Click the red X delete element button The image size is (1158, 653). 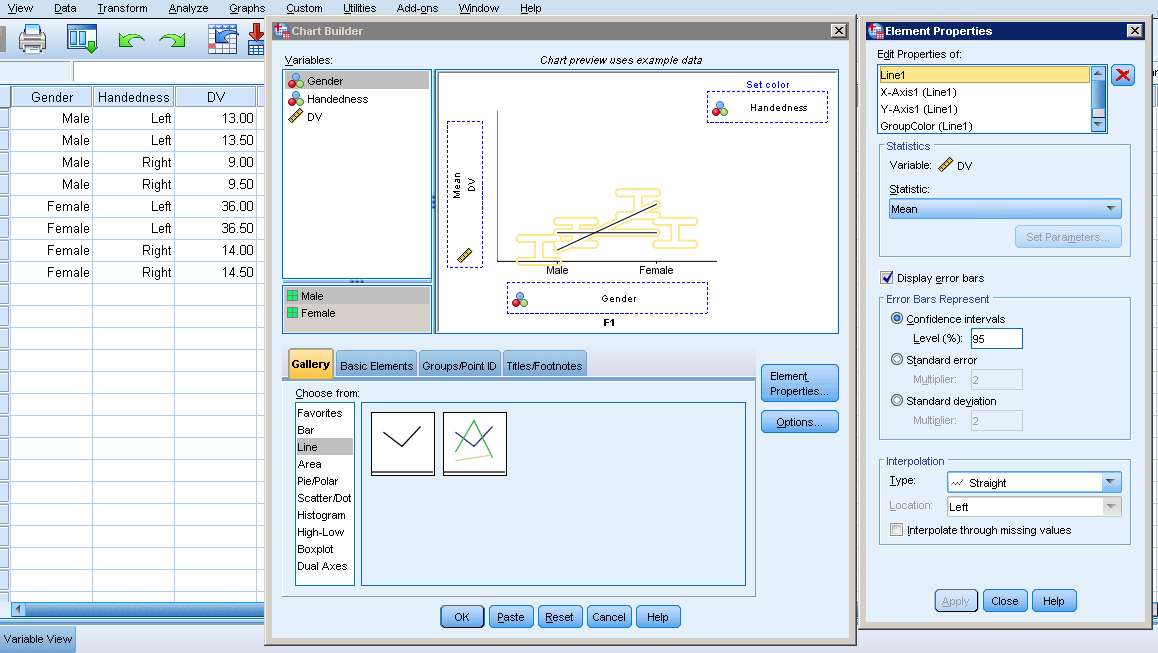pyautogui.click(x=1123, y=76)
